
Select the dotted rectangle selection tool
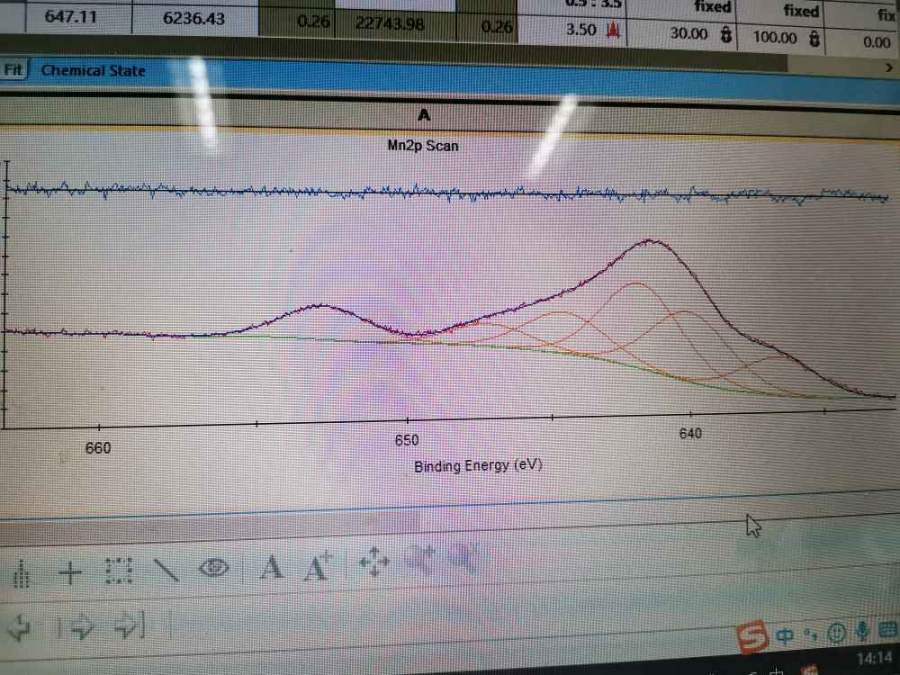119,571
